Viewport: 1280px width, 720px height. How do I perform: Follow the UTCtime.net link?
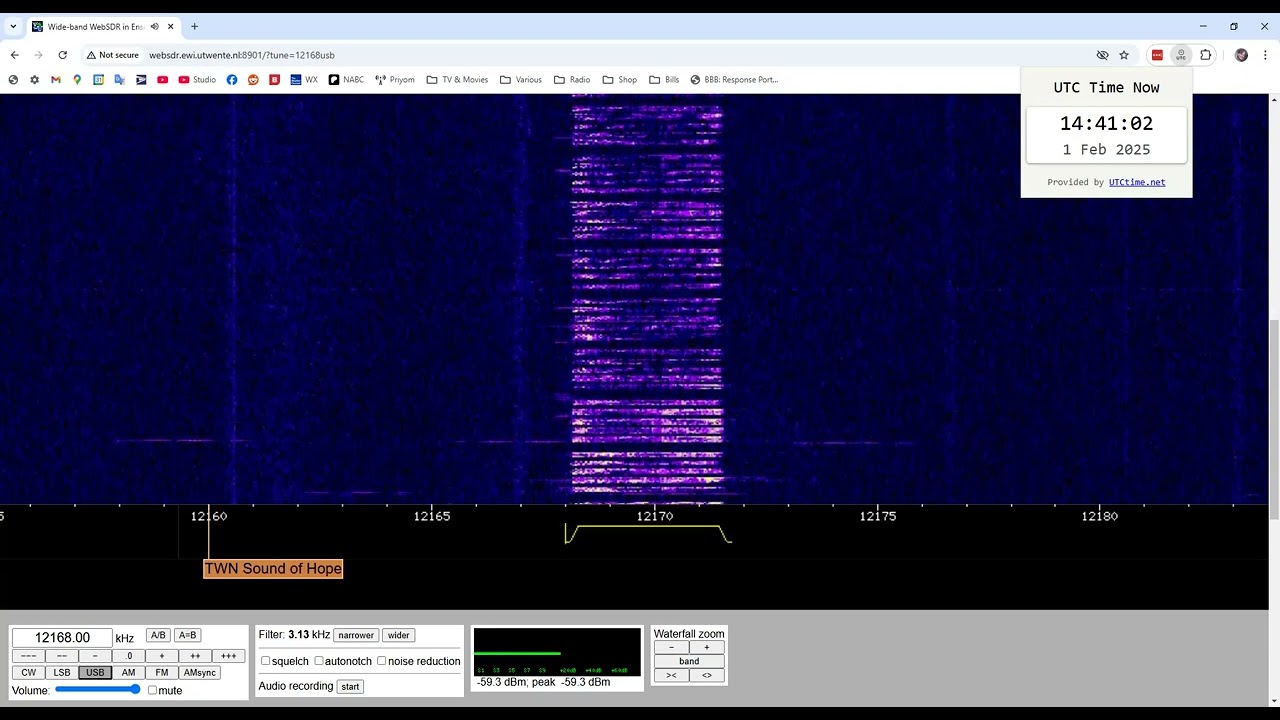pyautogui.click(x=1136, y=182)
